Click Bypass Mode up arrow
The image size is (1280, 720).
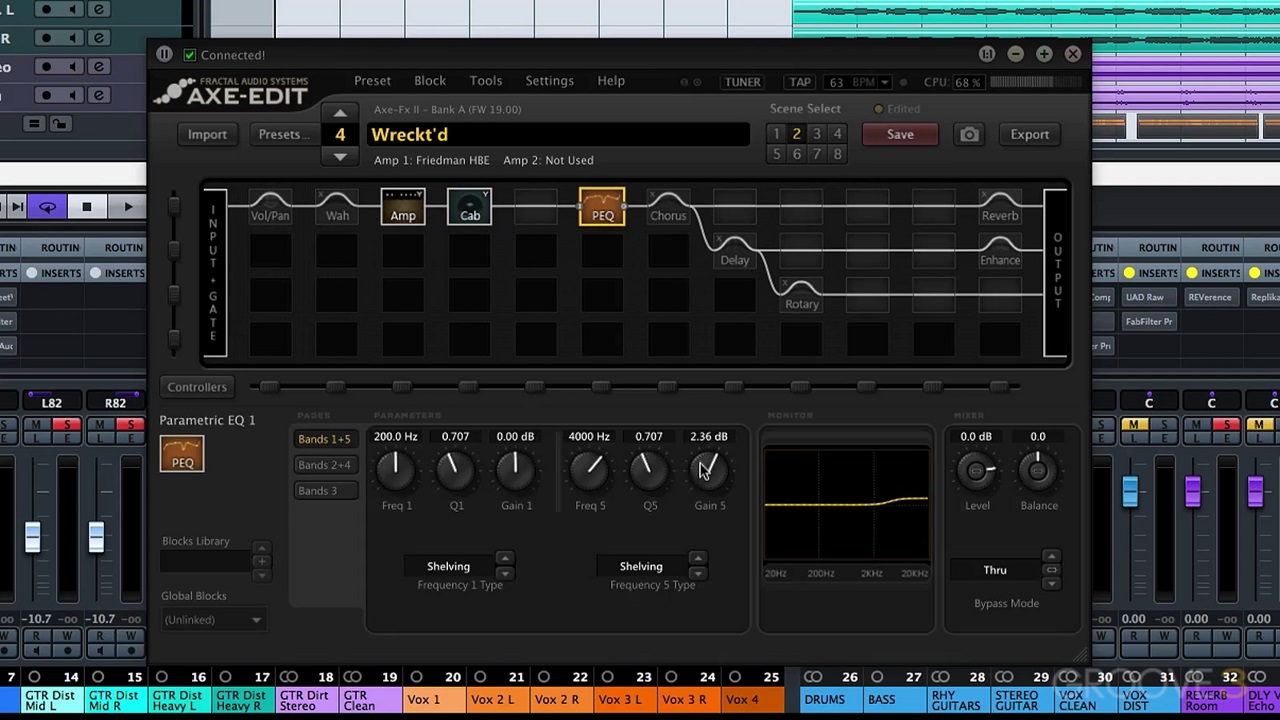click(1051, 556)
